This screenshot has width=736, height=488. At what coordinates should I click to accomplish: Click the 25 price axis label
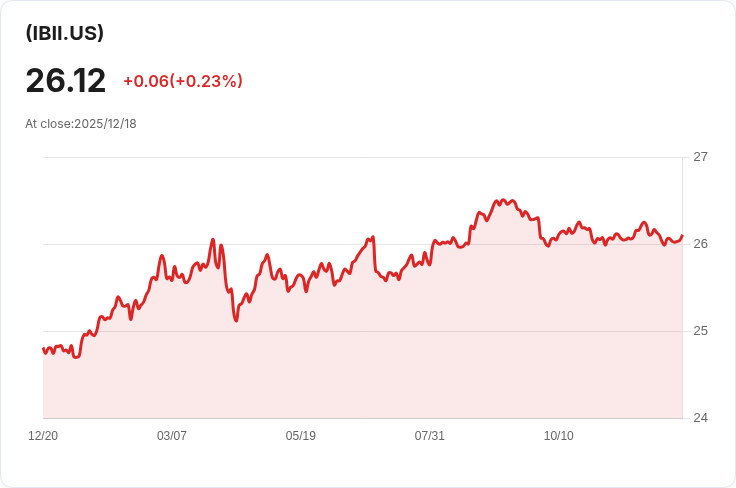click(700, 331)
